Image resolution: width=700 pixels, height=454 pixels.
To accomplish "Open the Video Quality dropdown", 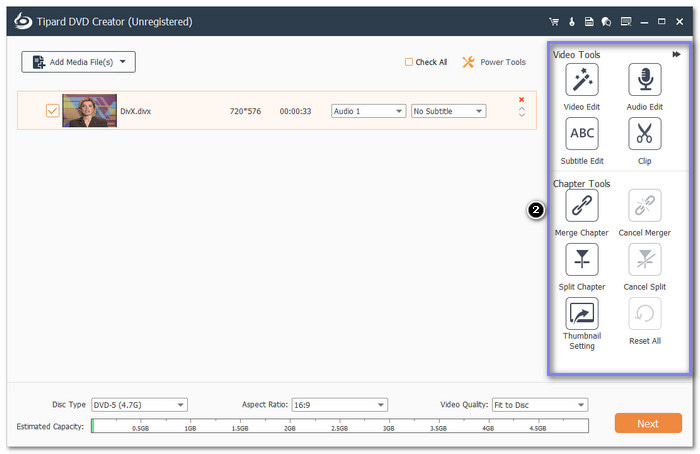I will click(540, 405).
